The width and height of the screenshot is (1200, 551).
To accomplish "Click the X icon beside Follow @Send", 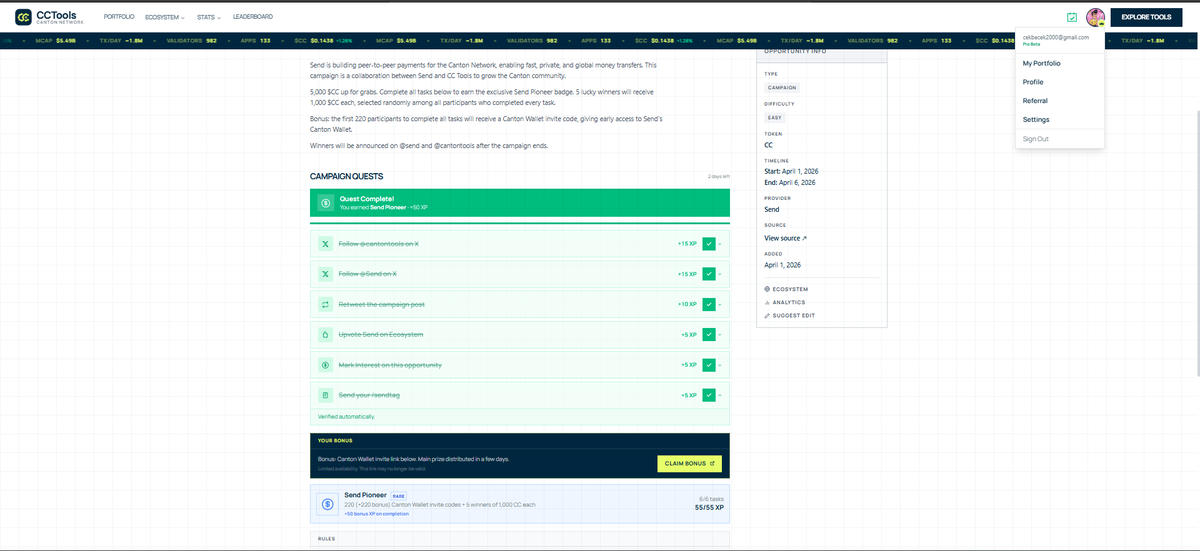I will coord(326,274).
